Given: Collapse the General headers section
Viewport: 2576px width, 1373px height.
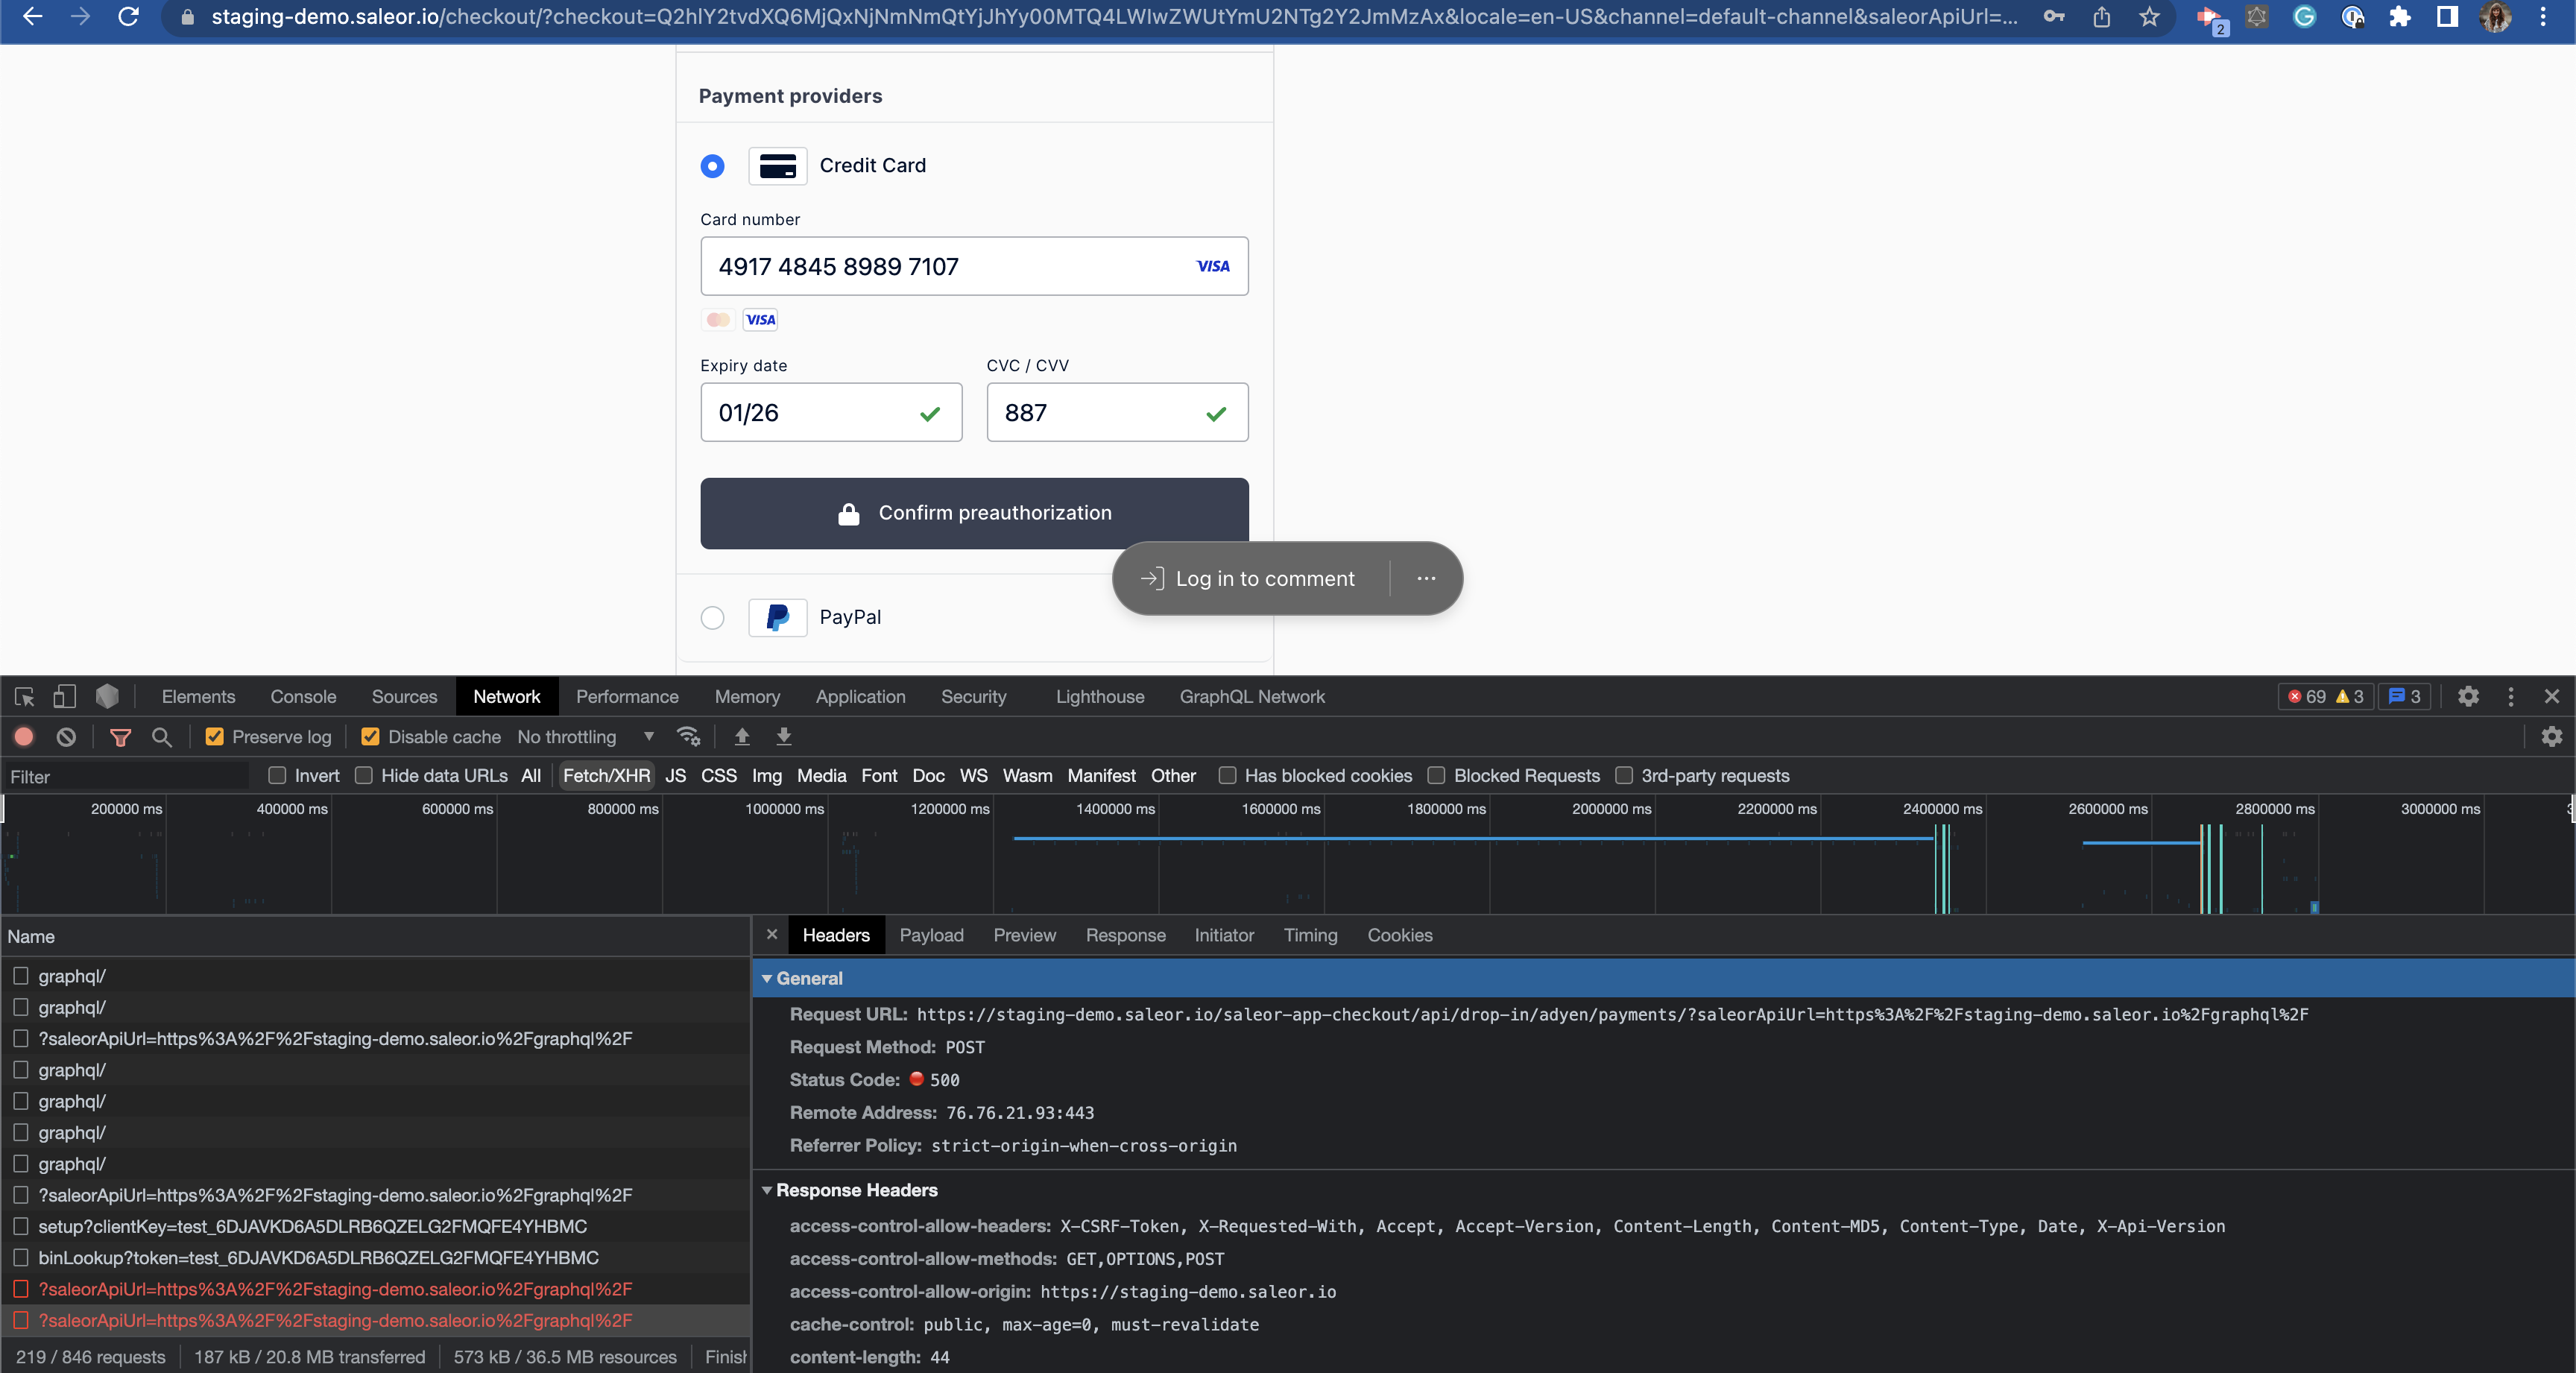Looking at the screenshot, I should click(767, 978).
